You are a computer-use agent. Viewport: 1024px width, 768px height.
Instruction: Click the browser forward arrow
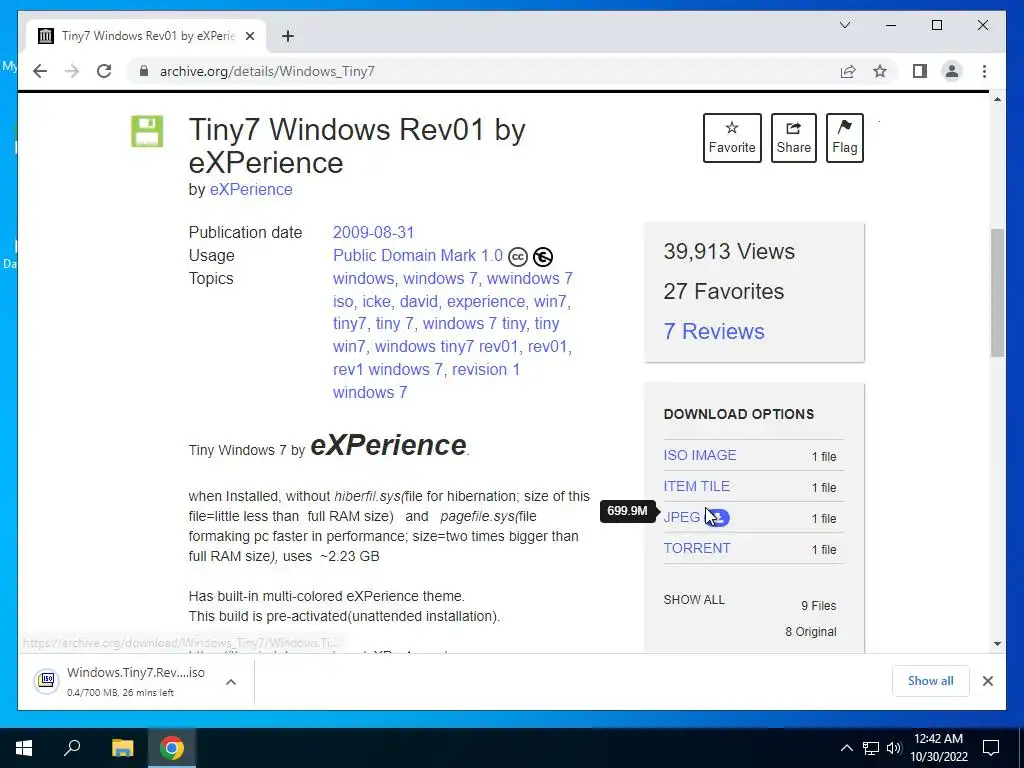72,71
